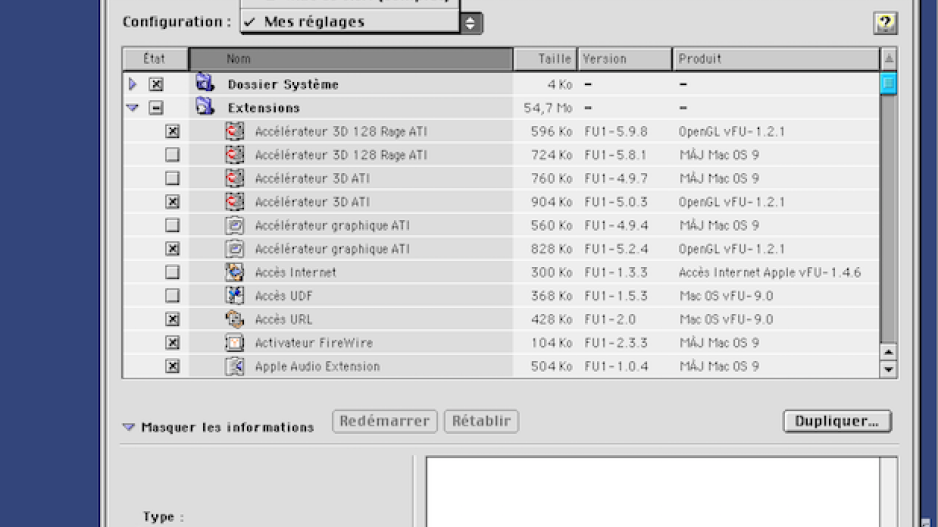Viewport: 938px width, 527px height.
Task: Enable Accélérateur 3D 128 Rage ATI 724 Ko
Action: (172, 154)
